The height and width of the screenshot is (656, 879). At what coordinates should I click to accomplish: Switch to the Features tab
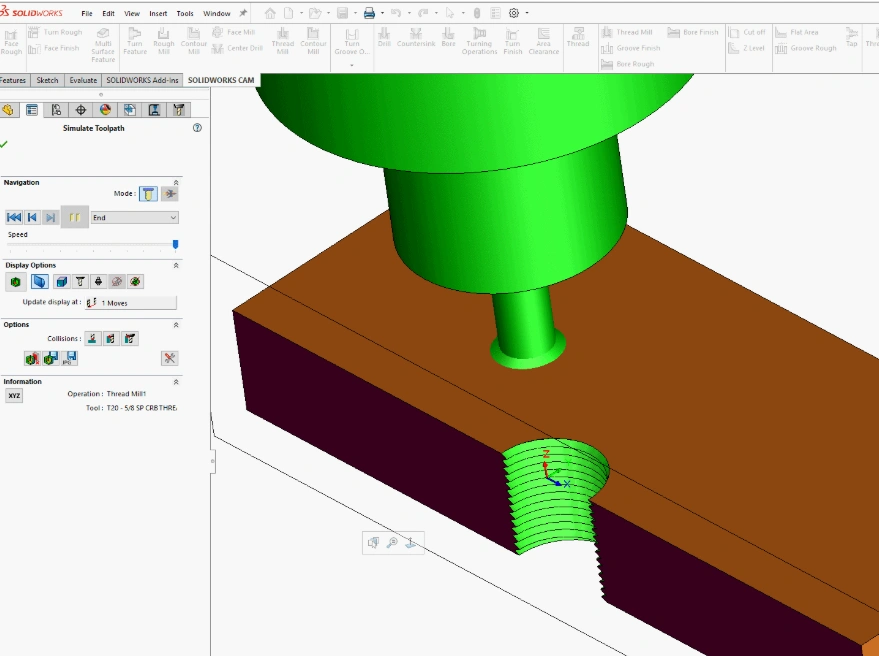click(13, 80)
